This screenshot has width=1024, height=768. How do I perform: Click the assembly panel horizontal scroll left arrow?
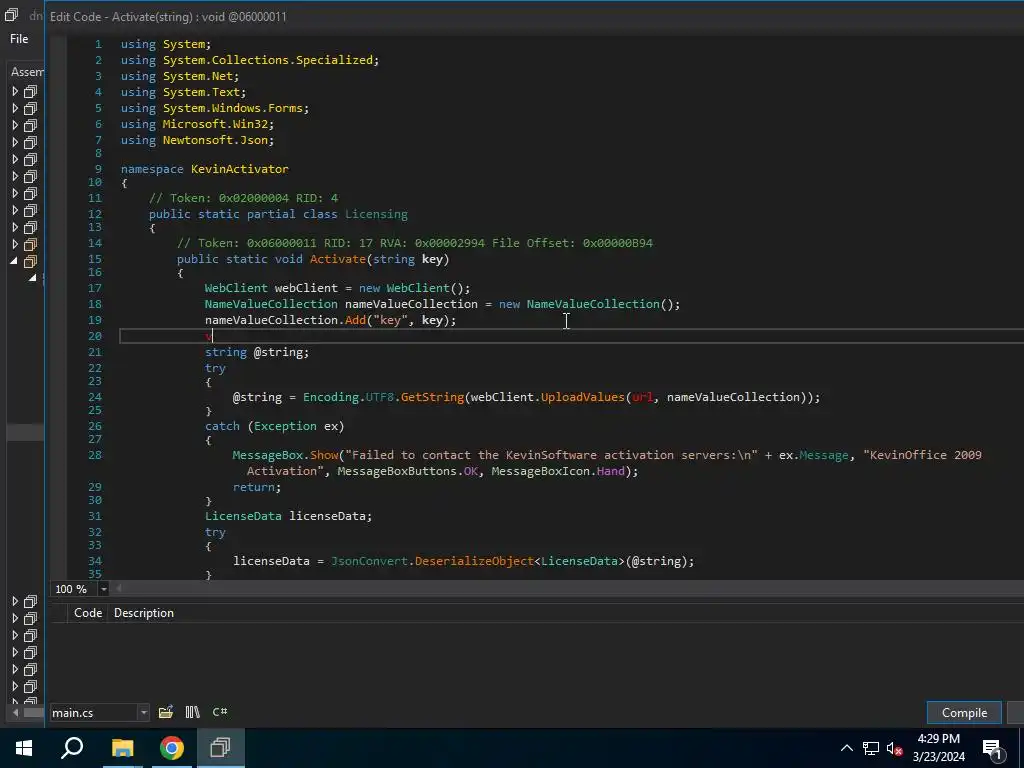pos(16,712)
